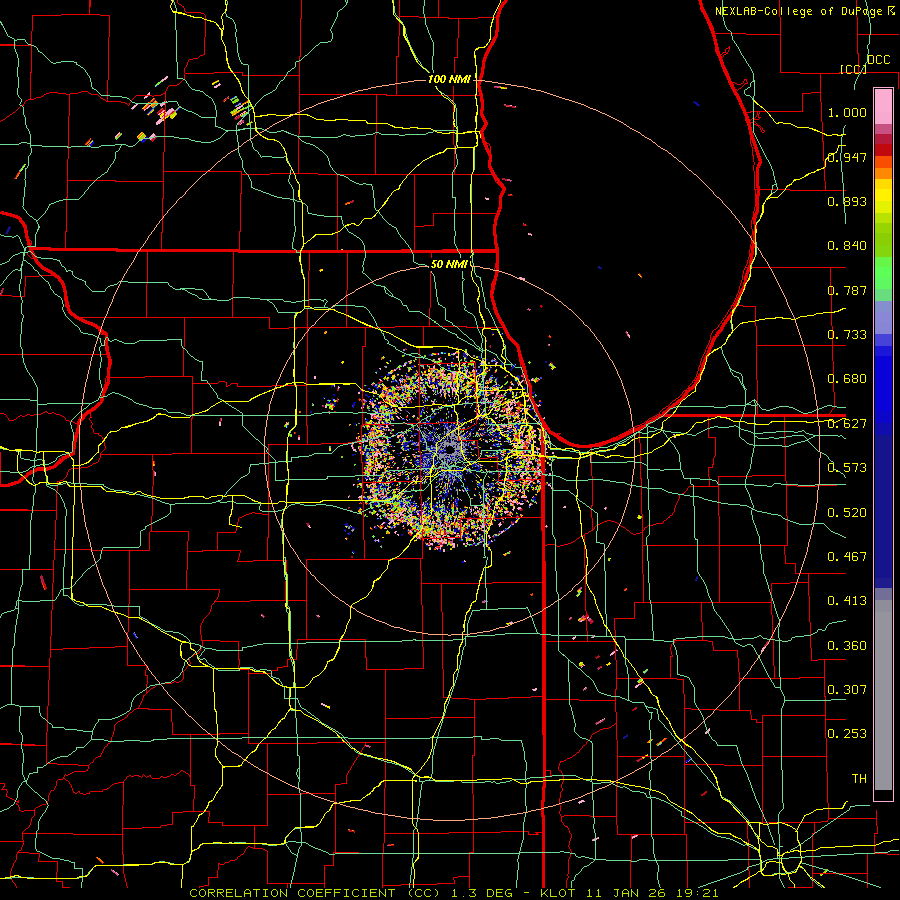The height and width of the screenshot is (900, 900).
Task: Click the "DCC" product label
Action: (878, 60)
